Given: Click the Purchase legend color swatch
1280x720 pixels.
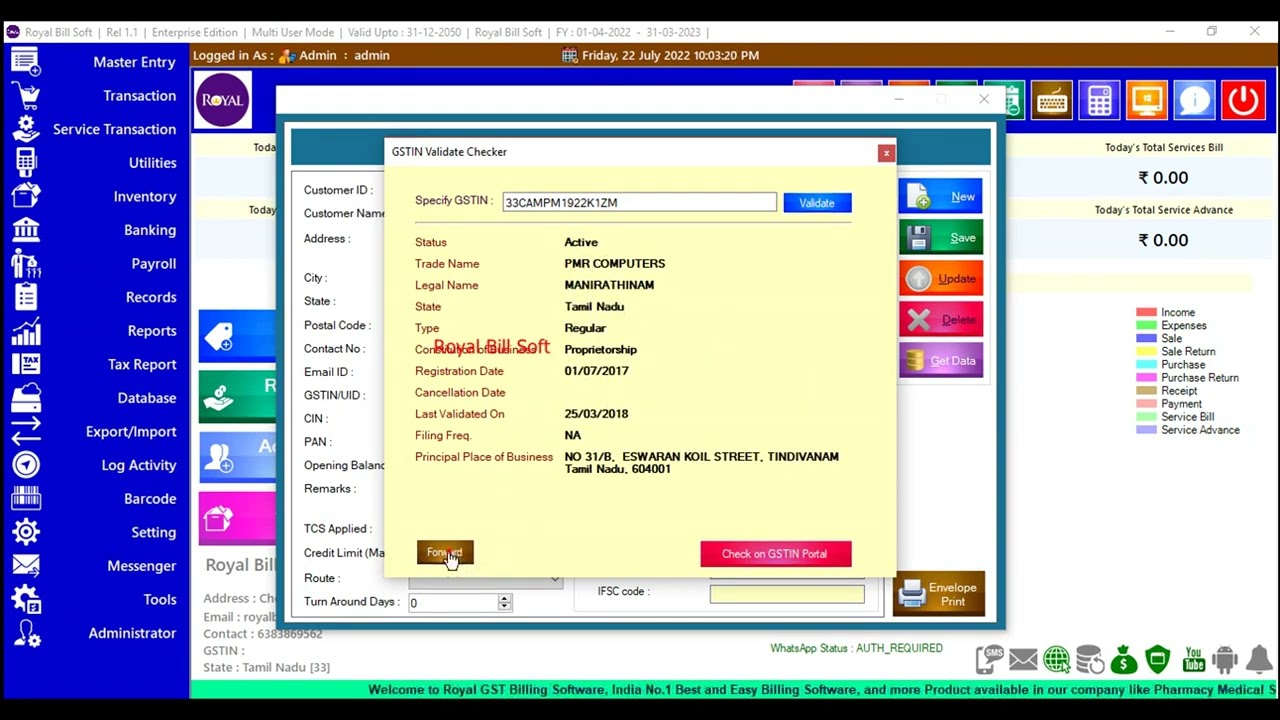Looking at the screenshot, I should point(1146,365).
